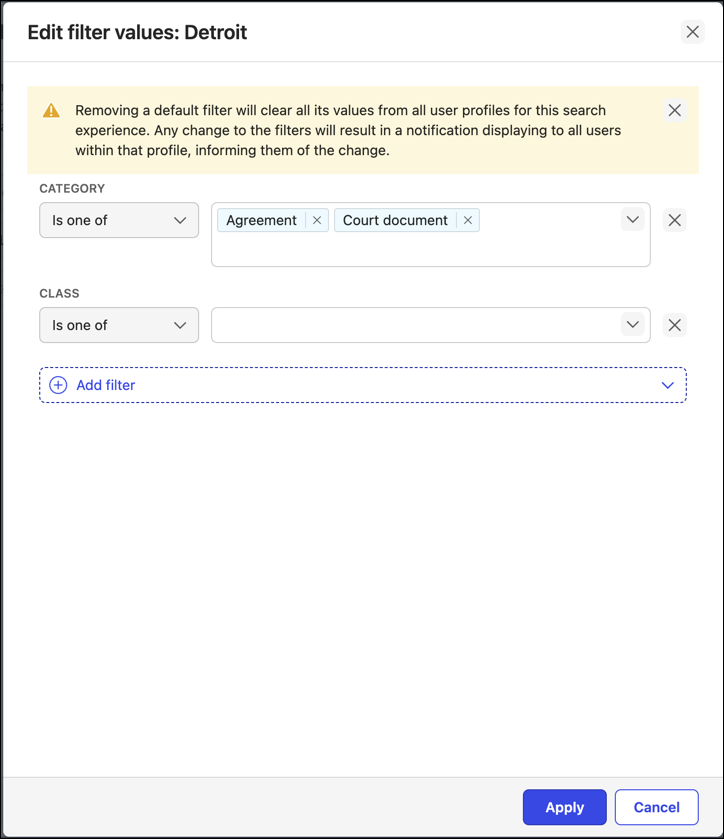Open the Category 'Is one of' operator dropdown
The height and width of the screenshot is (839, 724).
[119, 220]
